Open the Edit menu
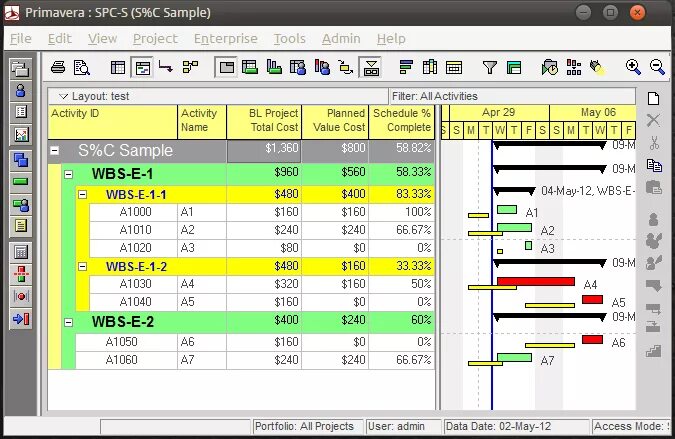Image resolution: width=675 pixels, height=439 pixels. tap(59, 39)
